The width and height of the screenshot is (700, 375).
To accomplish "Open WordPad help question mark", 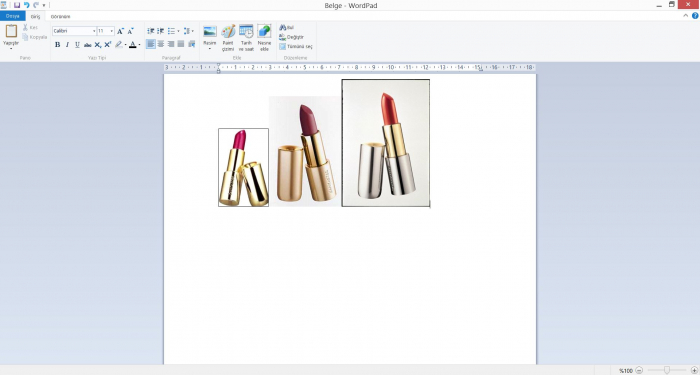I will point(695,16).
